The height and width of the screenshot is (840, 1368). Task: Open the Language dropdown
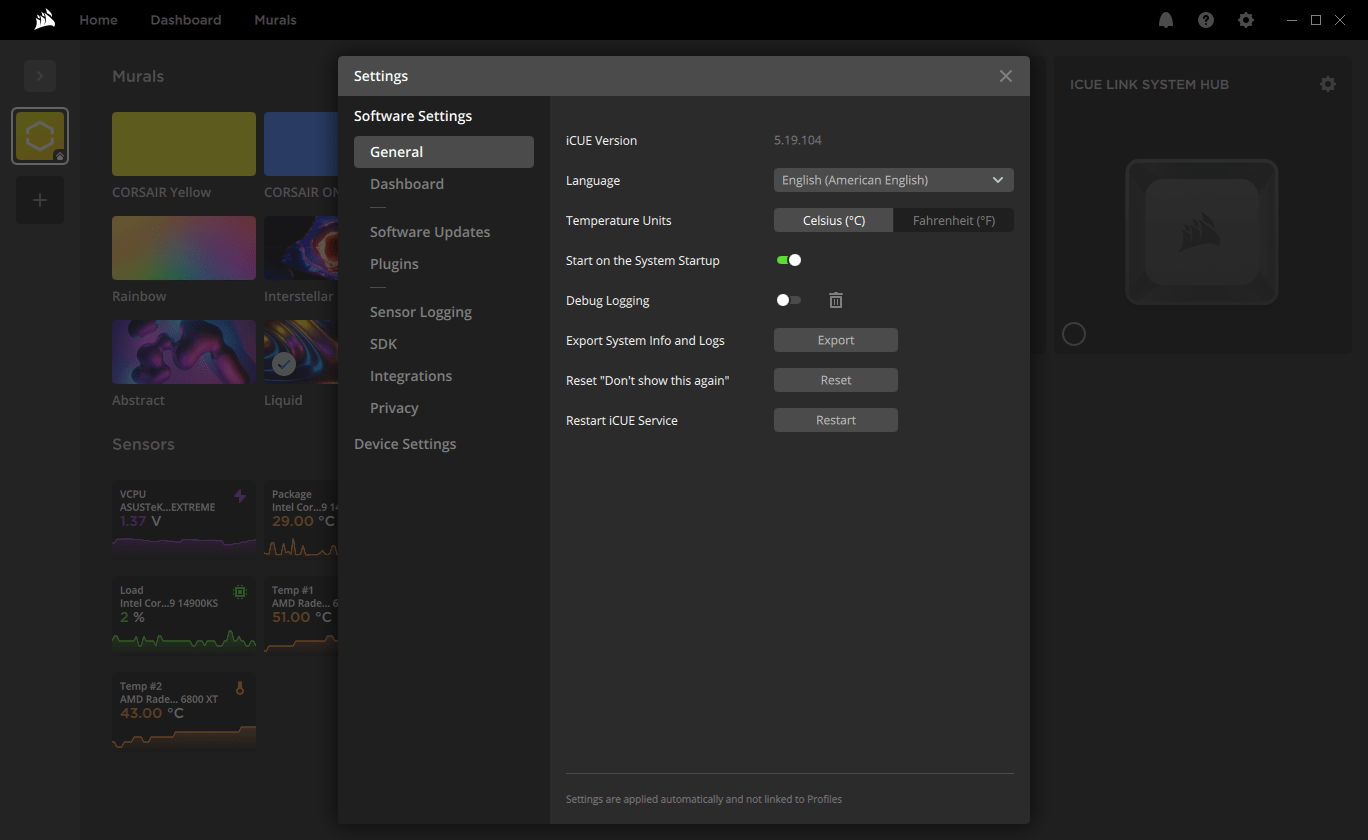coord(893,180)
